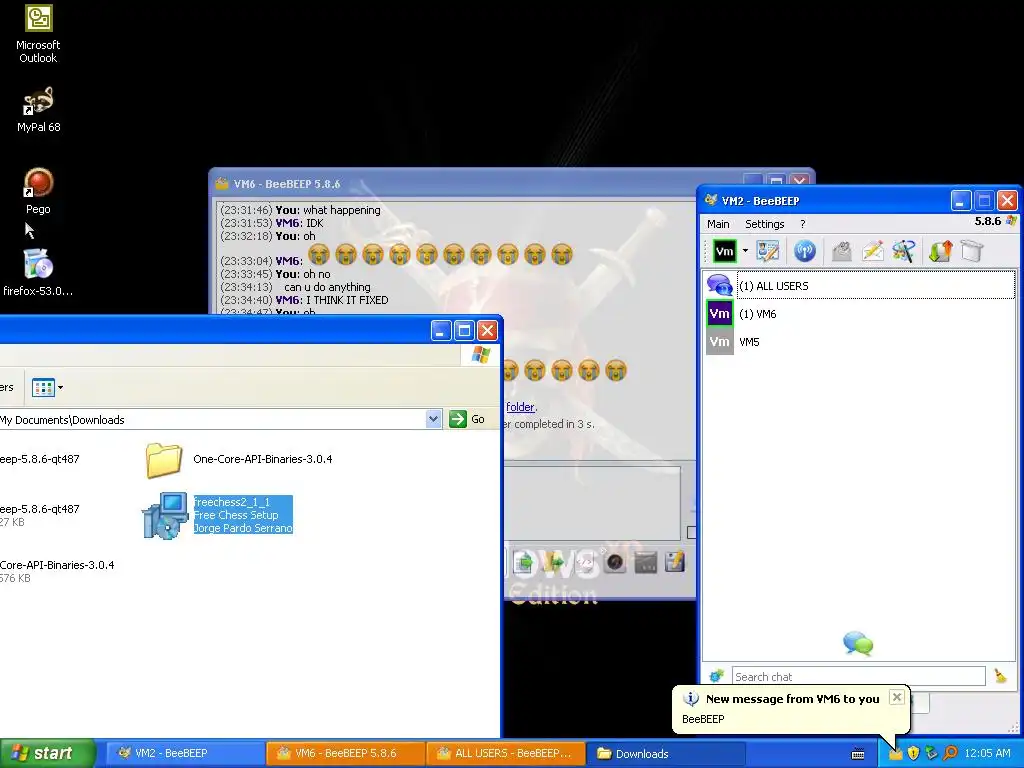
Task: Open the Settings menu in VM2 BeeBEEP
Action: (x=765, y=224)
